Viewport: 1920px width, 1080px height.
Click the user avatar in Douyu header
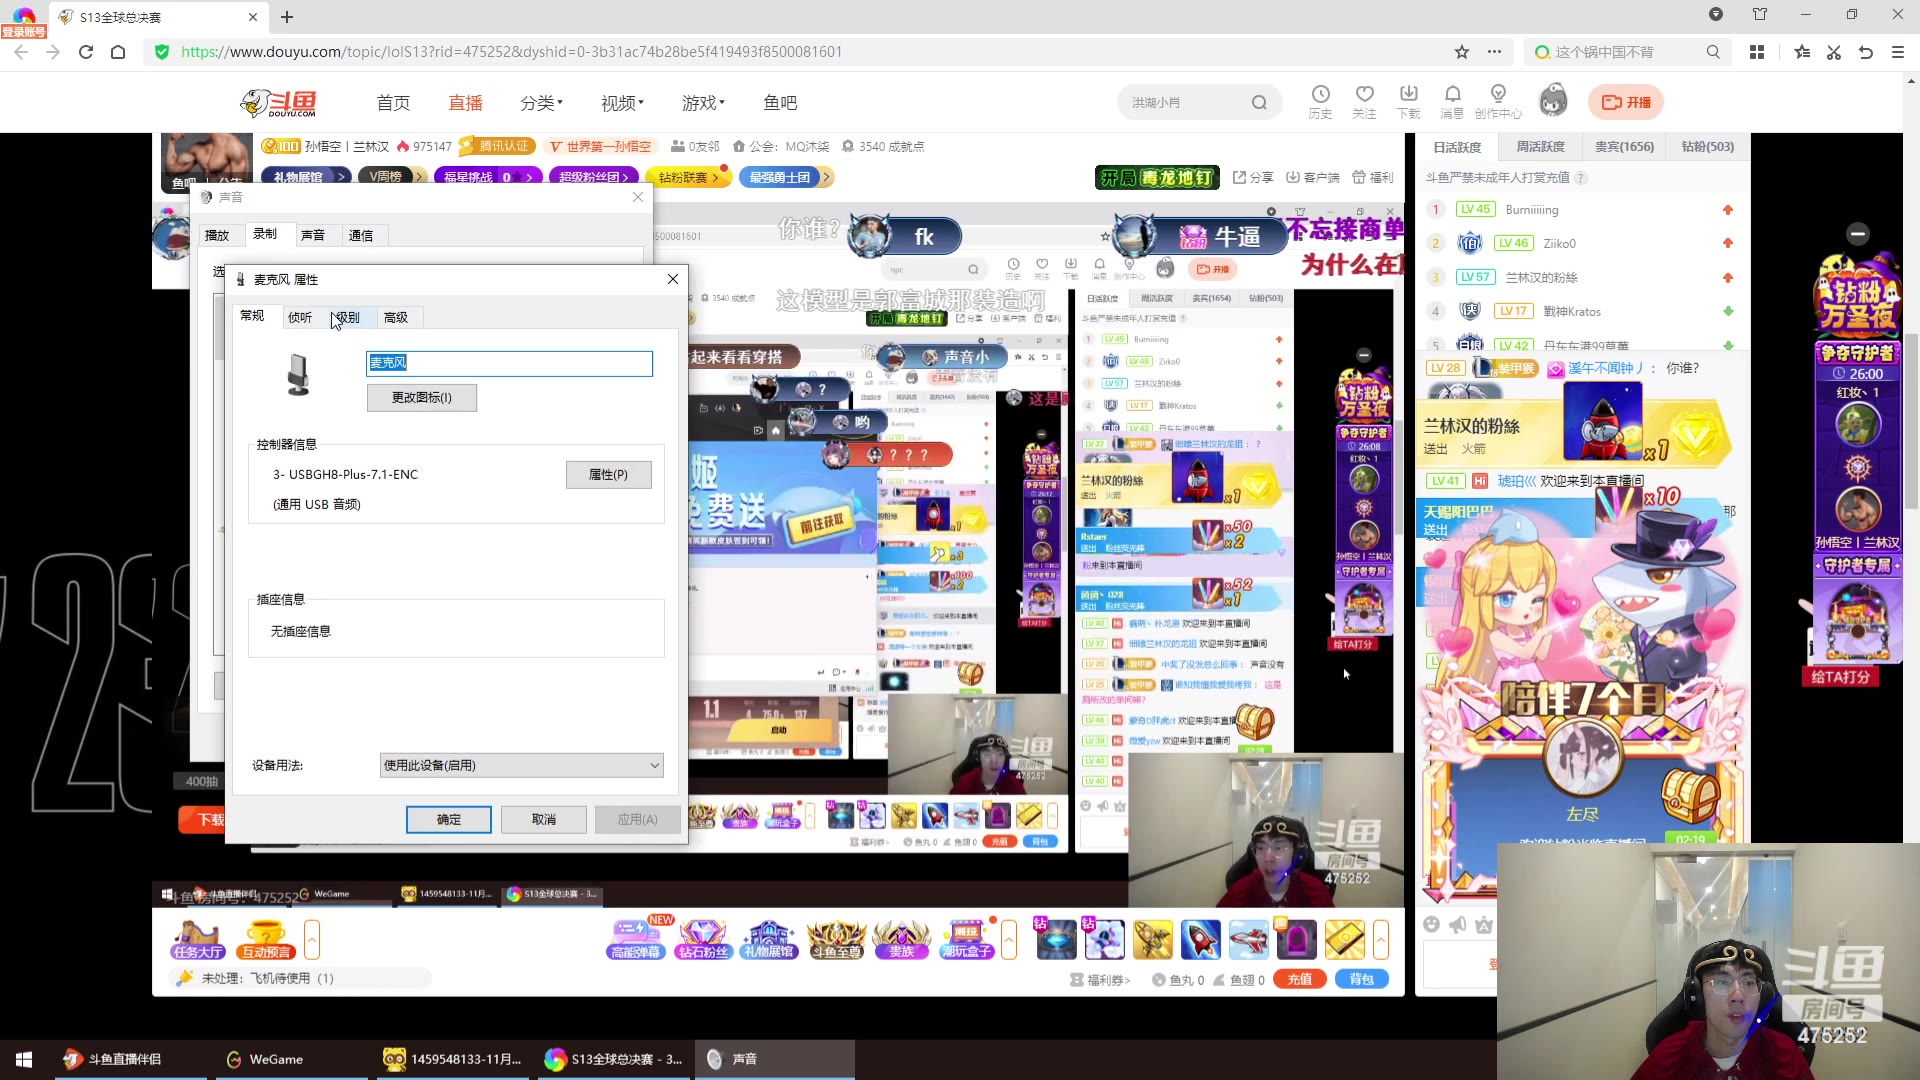(1553, 101)
